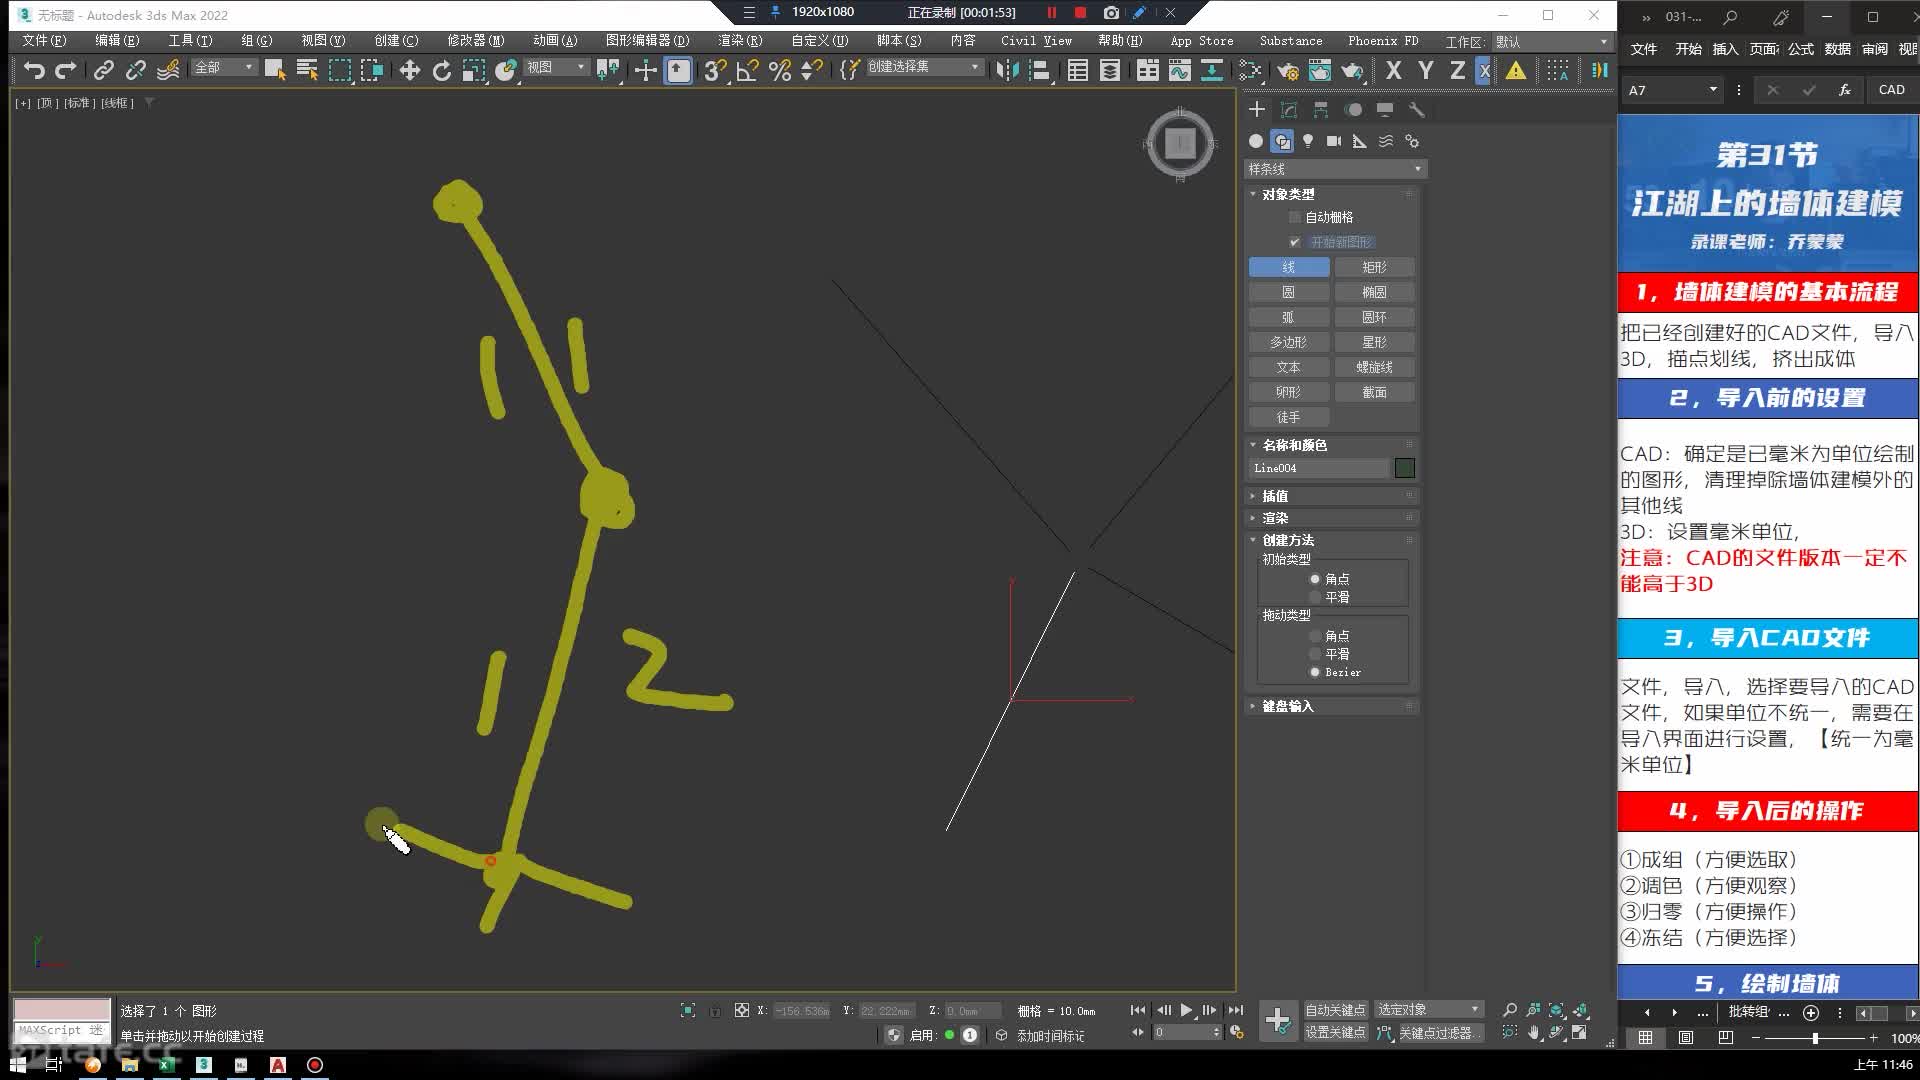
Task: Enable the 自动栅格 checkbox
Action: click(1295, 217)
